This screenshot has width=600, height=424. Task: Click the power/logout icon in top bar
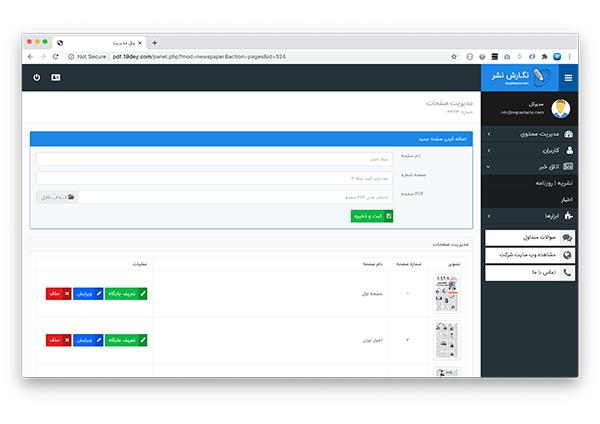coord(37,77)
